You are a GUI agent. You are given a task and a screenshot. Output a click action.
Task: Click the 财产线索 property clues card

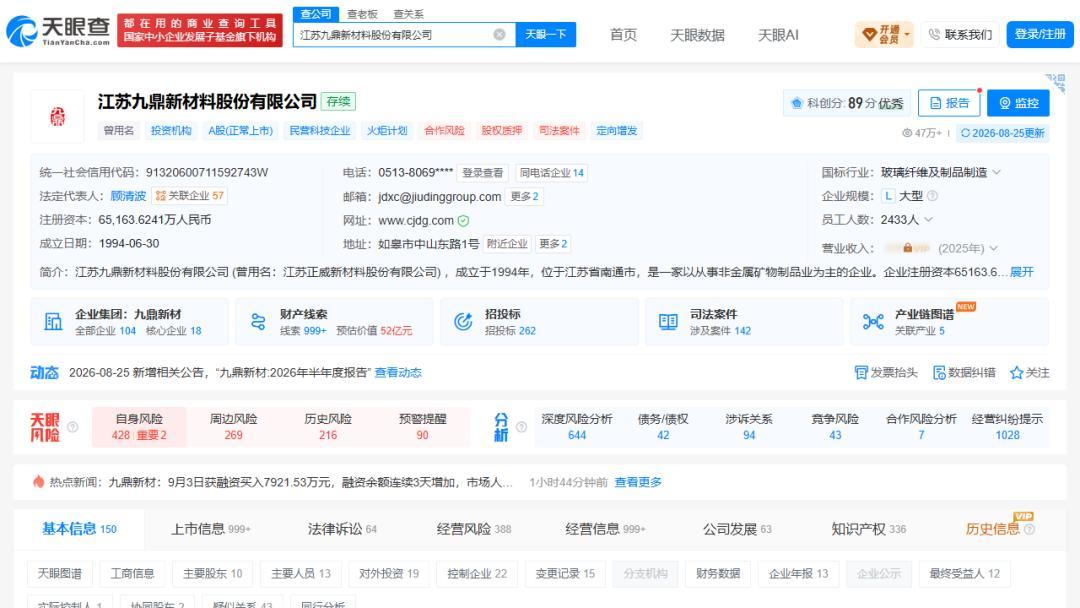334,322
